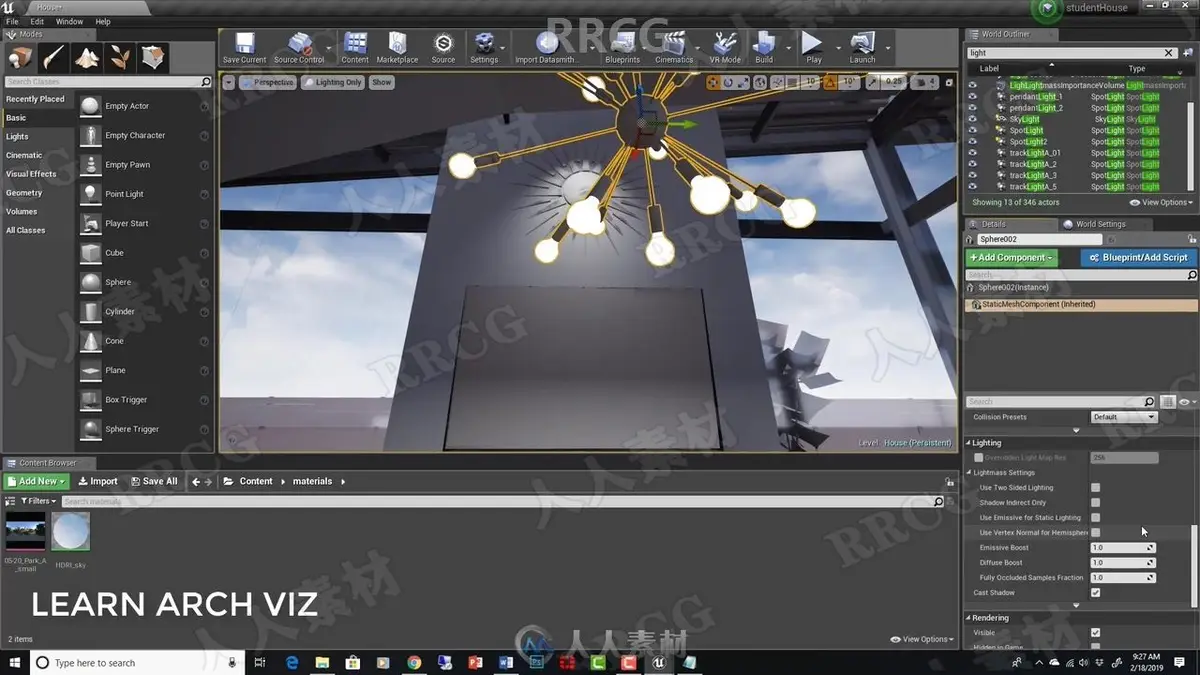Toggle visibility of SkyLight actor
This screenshot has width=1200, height=675.
tap(972, 119)
